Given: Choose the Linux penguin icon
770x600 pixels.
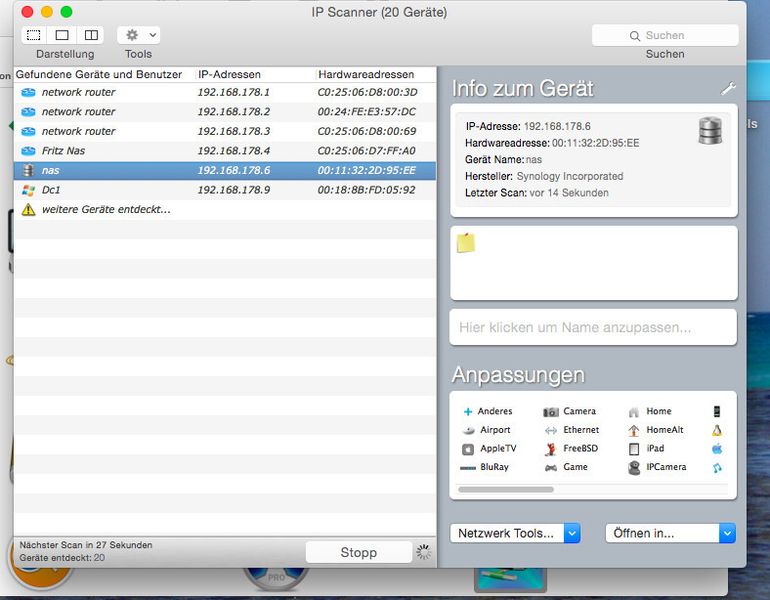Looking at the screenshot, I should click(717, 430).
